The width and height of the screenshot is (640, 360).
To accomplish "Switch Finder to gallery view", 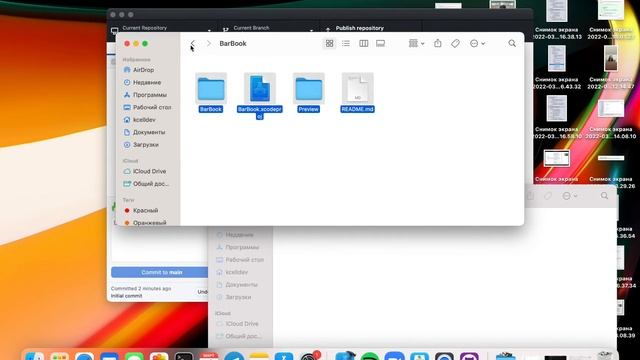I will pyautogui.click(x=380, y=43).
